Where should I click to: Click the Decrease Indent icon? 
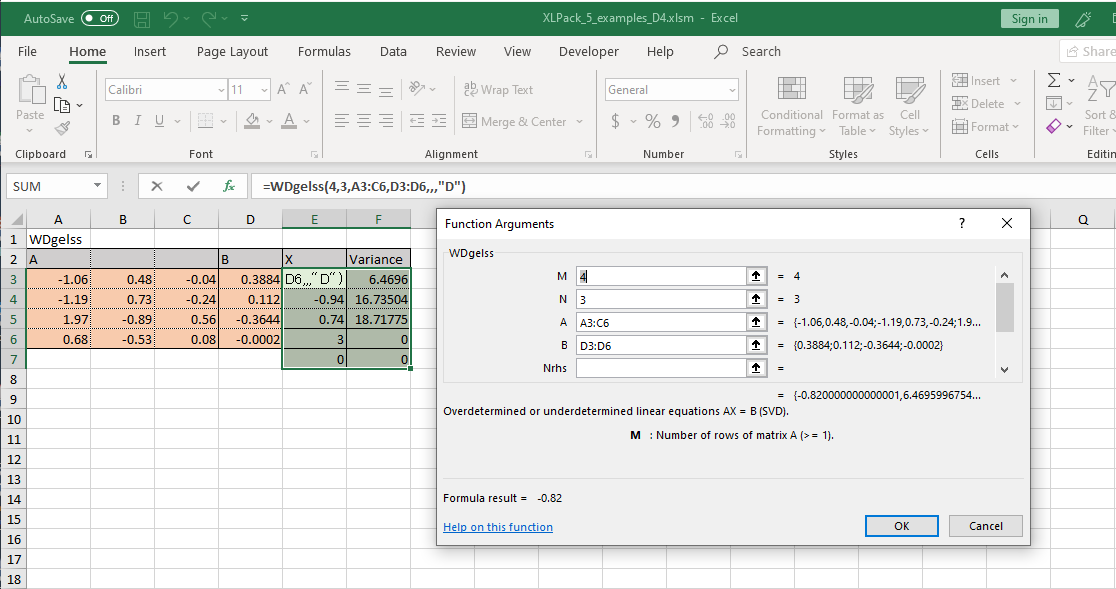(417, 121)
